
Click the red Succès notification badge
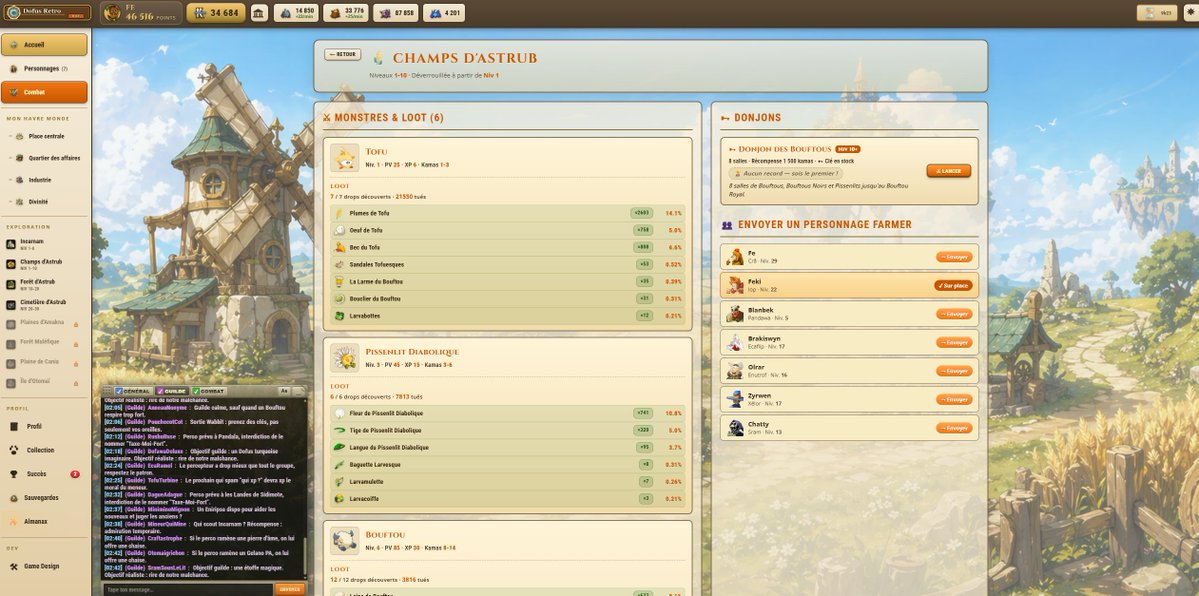75,474
